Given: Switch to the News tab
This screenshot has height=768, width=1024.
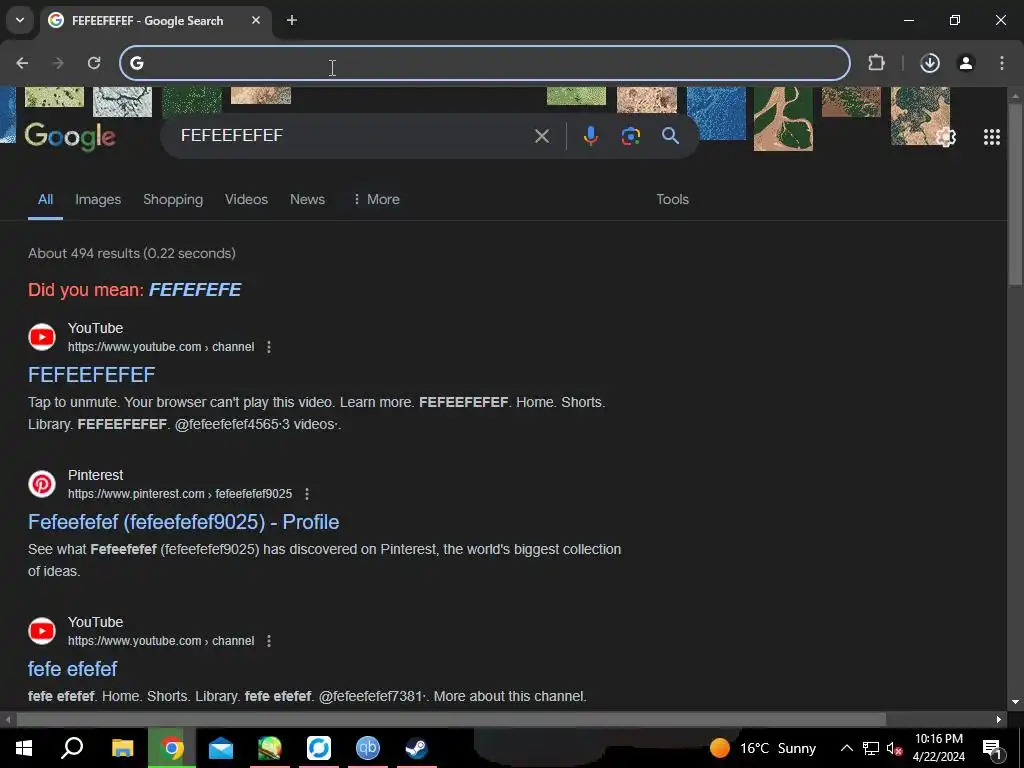Looking at the screenshot, I should 307,199.
